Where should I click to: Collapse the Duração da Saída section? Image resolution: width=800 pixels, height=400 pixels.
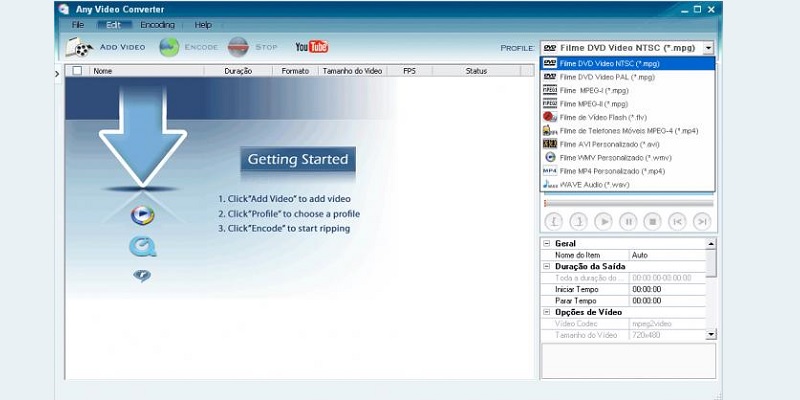[546, 266]
